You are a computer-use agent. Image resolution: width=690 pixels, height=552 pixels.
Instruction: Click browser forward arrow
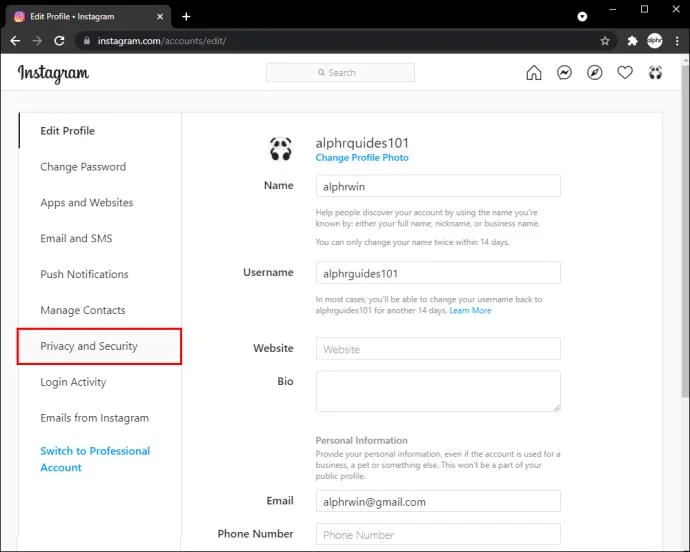[37, 41]
